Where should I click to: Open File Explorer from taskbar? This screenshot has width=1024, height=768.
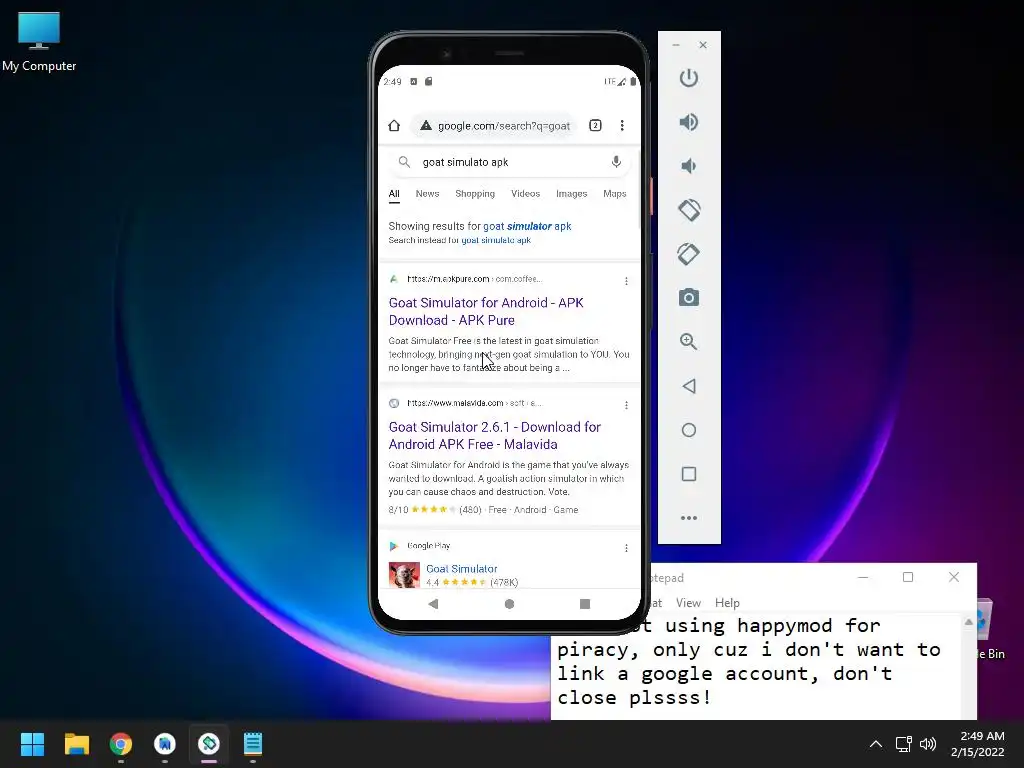tap(76, 744)
